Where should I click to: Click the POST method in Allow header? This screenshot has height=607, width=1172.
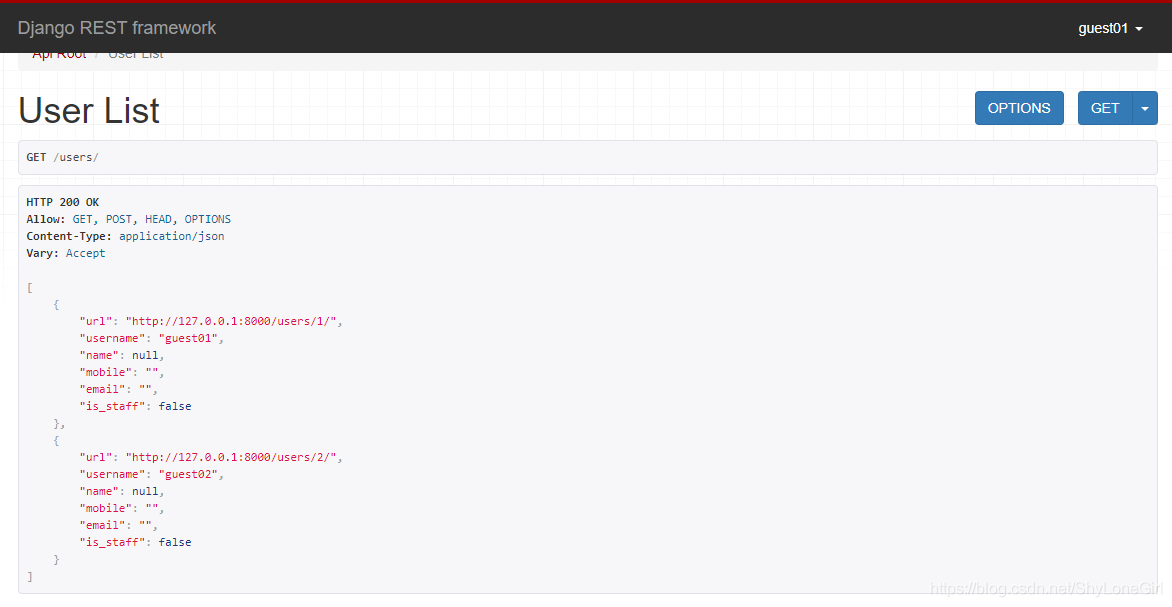[118, 218]
